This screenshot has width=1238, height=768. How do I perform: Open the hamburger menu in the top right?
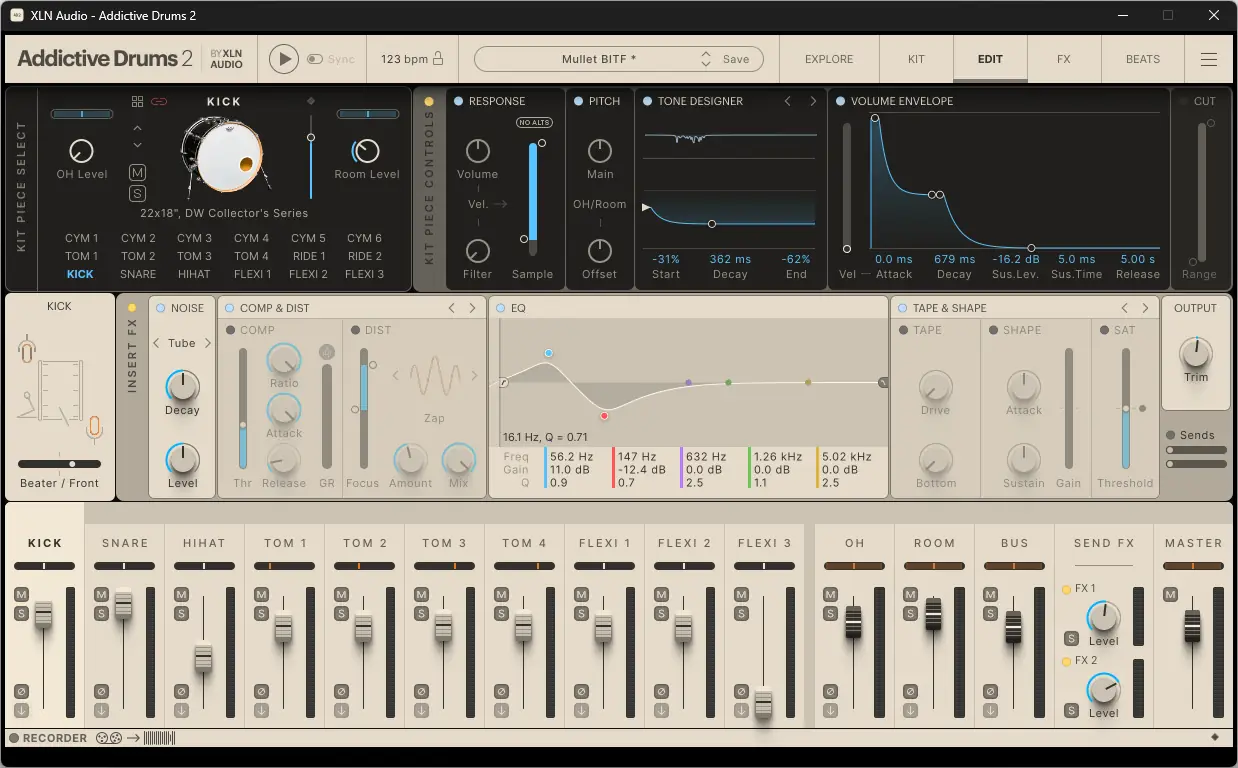pos(1208,59)
